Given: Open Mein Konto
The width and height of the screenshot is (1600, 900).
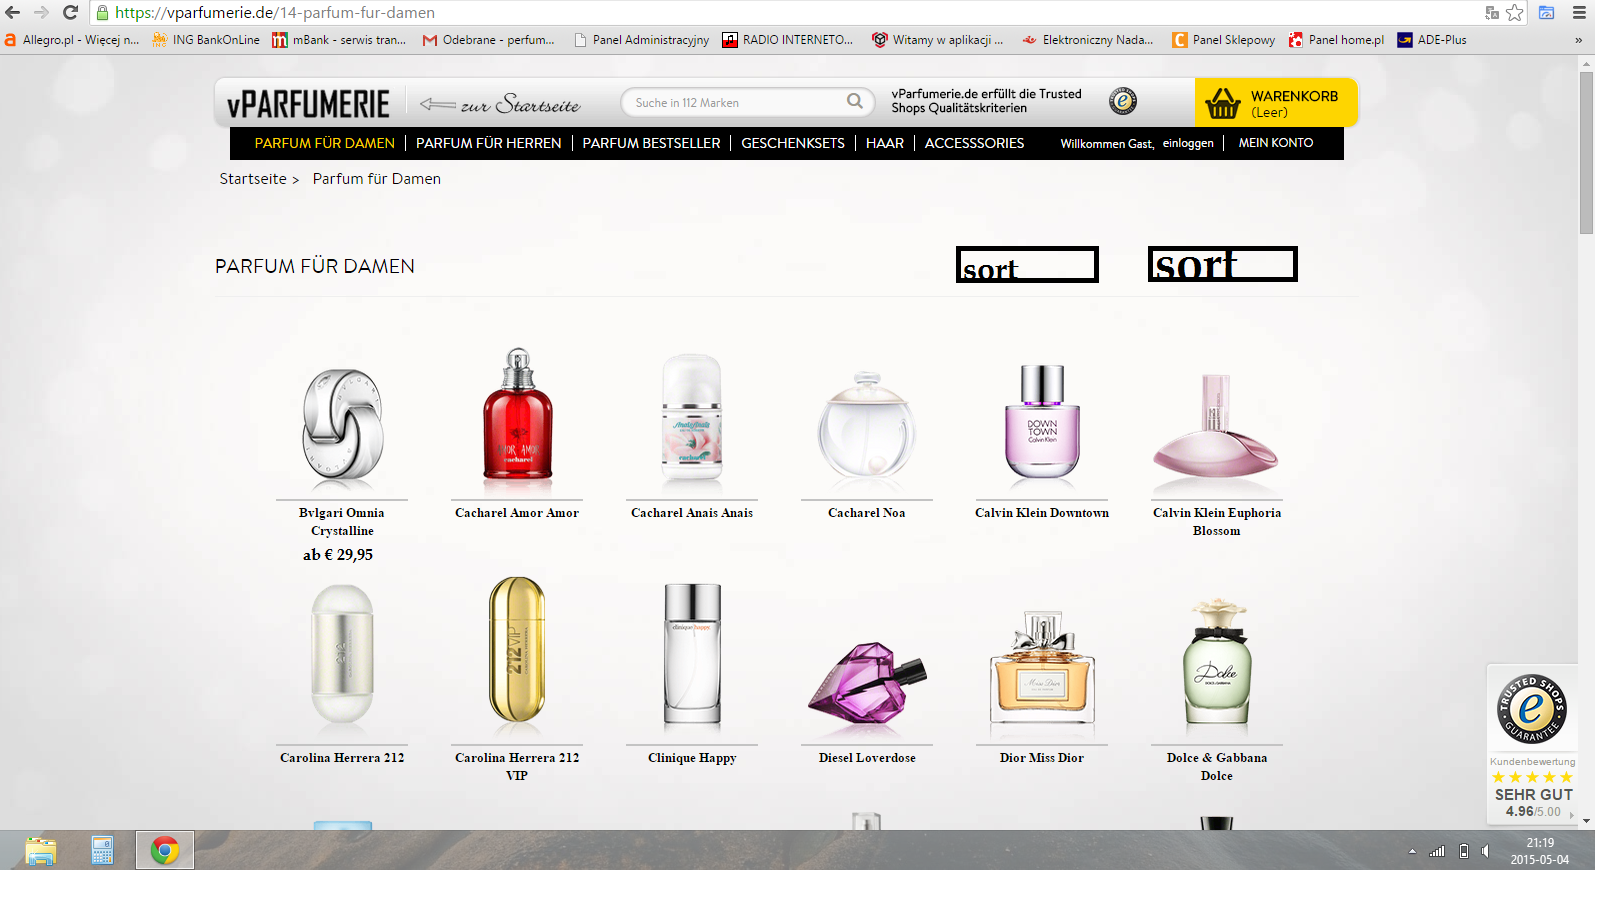Looking at the screenshot, I should point(1276,143).
